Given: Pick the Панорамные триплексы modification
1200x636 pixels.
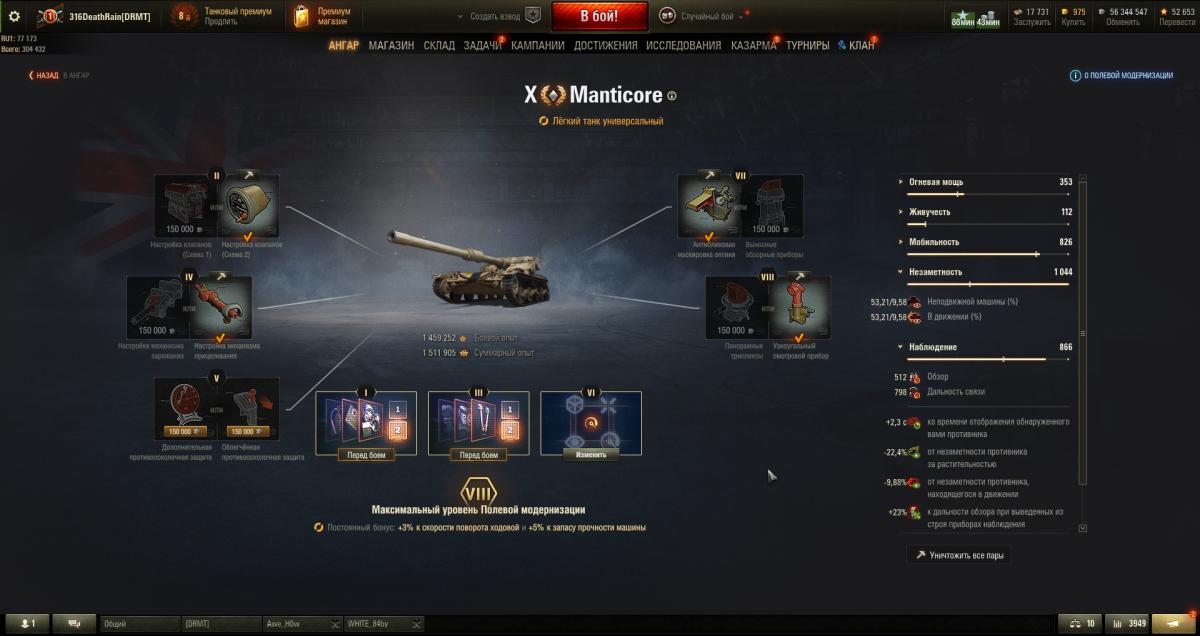Looking at the screenshot, I should 737,307.
